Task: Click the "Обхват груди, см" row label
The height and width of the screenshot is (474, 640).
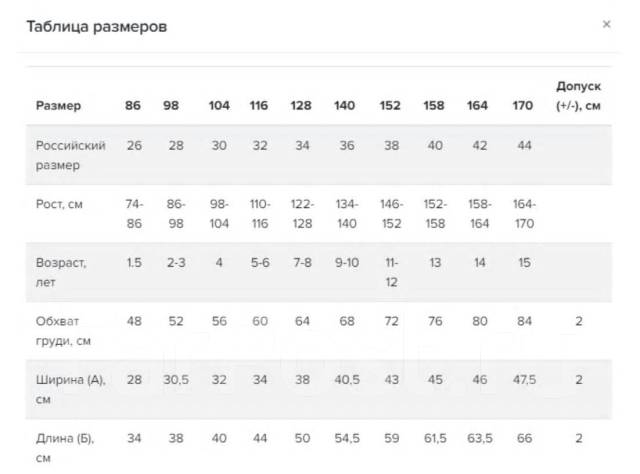Action: pos(64,329)
